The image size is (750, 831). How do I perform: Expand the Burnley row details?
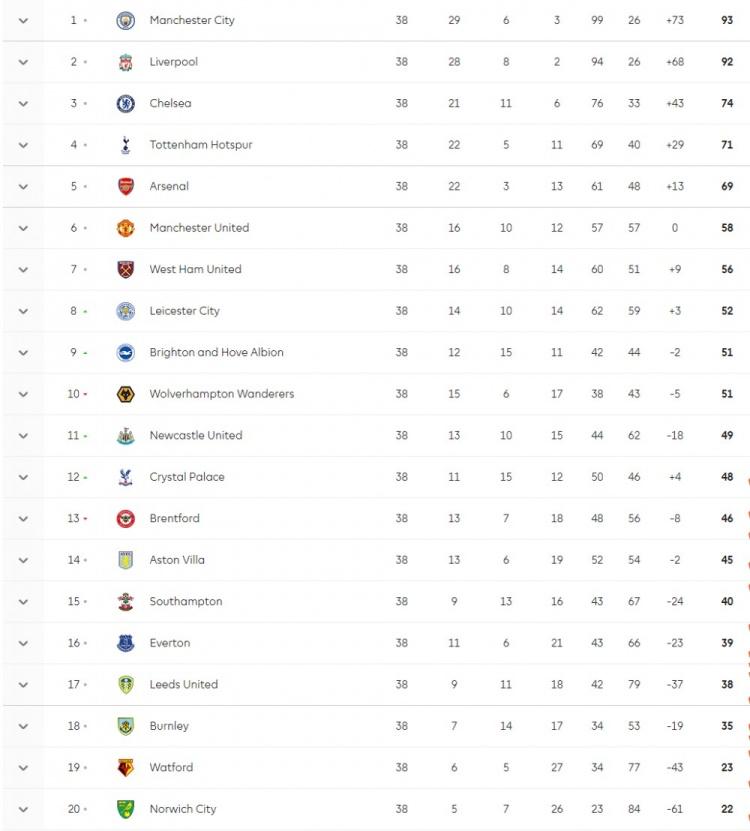tap(23, 726)
